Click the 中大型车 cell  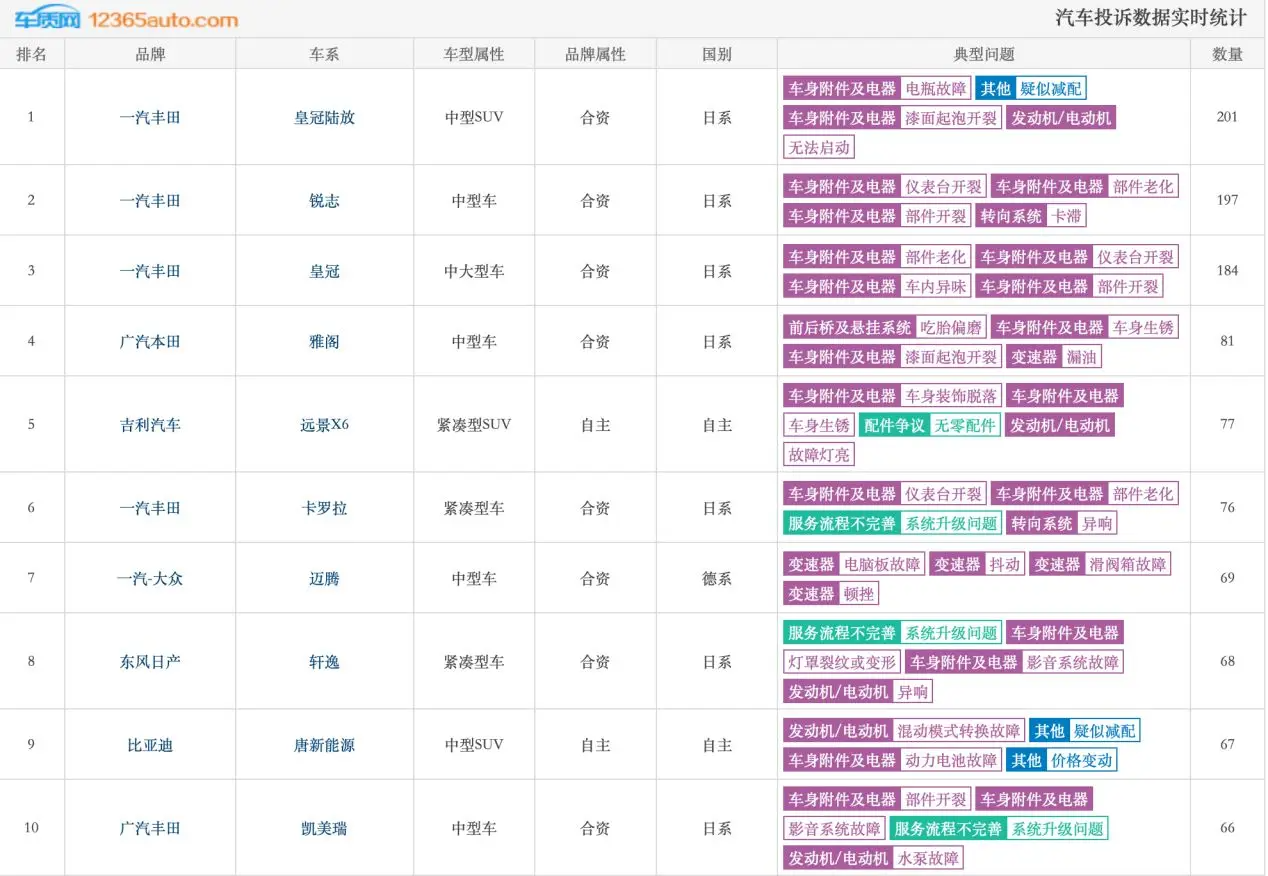click(x=474, y=271)
